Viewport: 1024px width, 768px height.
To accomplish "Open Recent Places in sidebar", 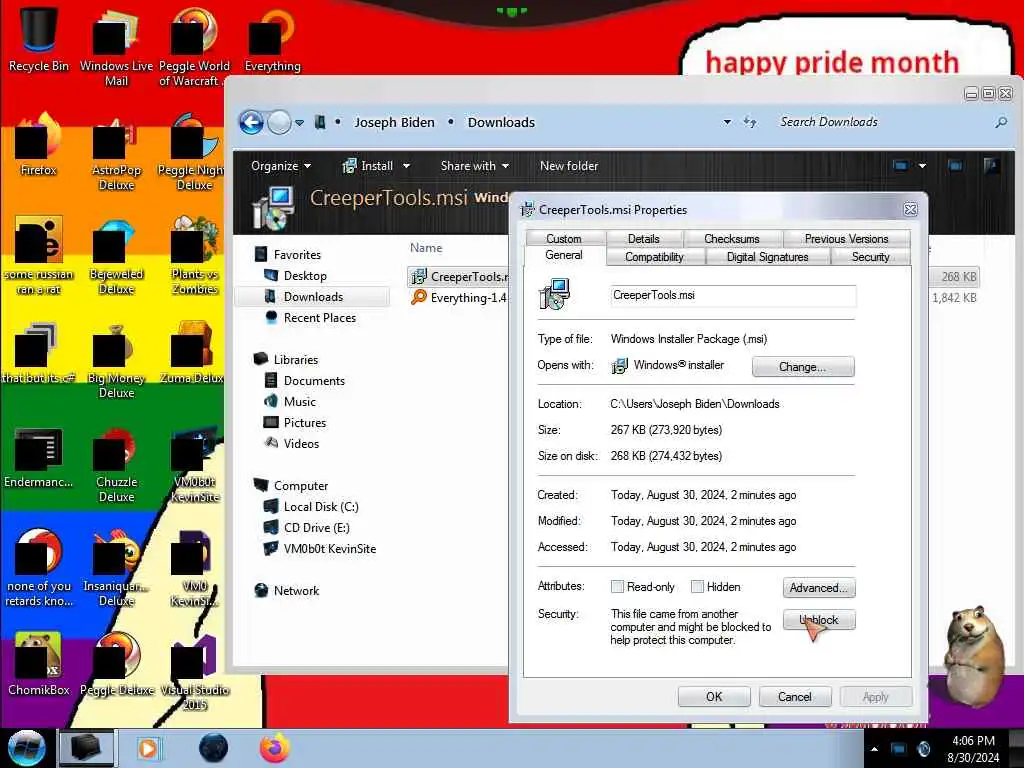I will click(x=319, y=317).
